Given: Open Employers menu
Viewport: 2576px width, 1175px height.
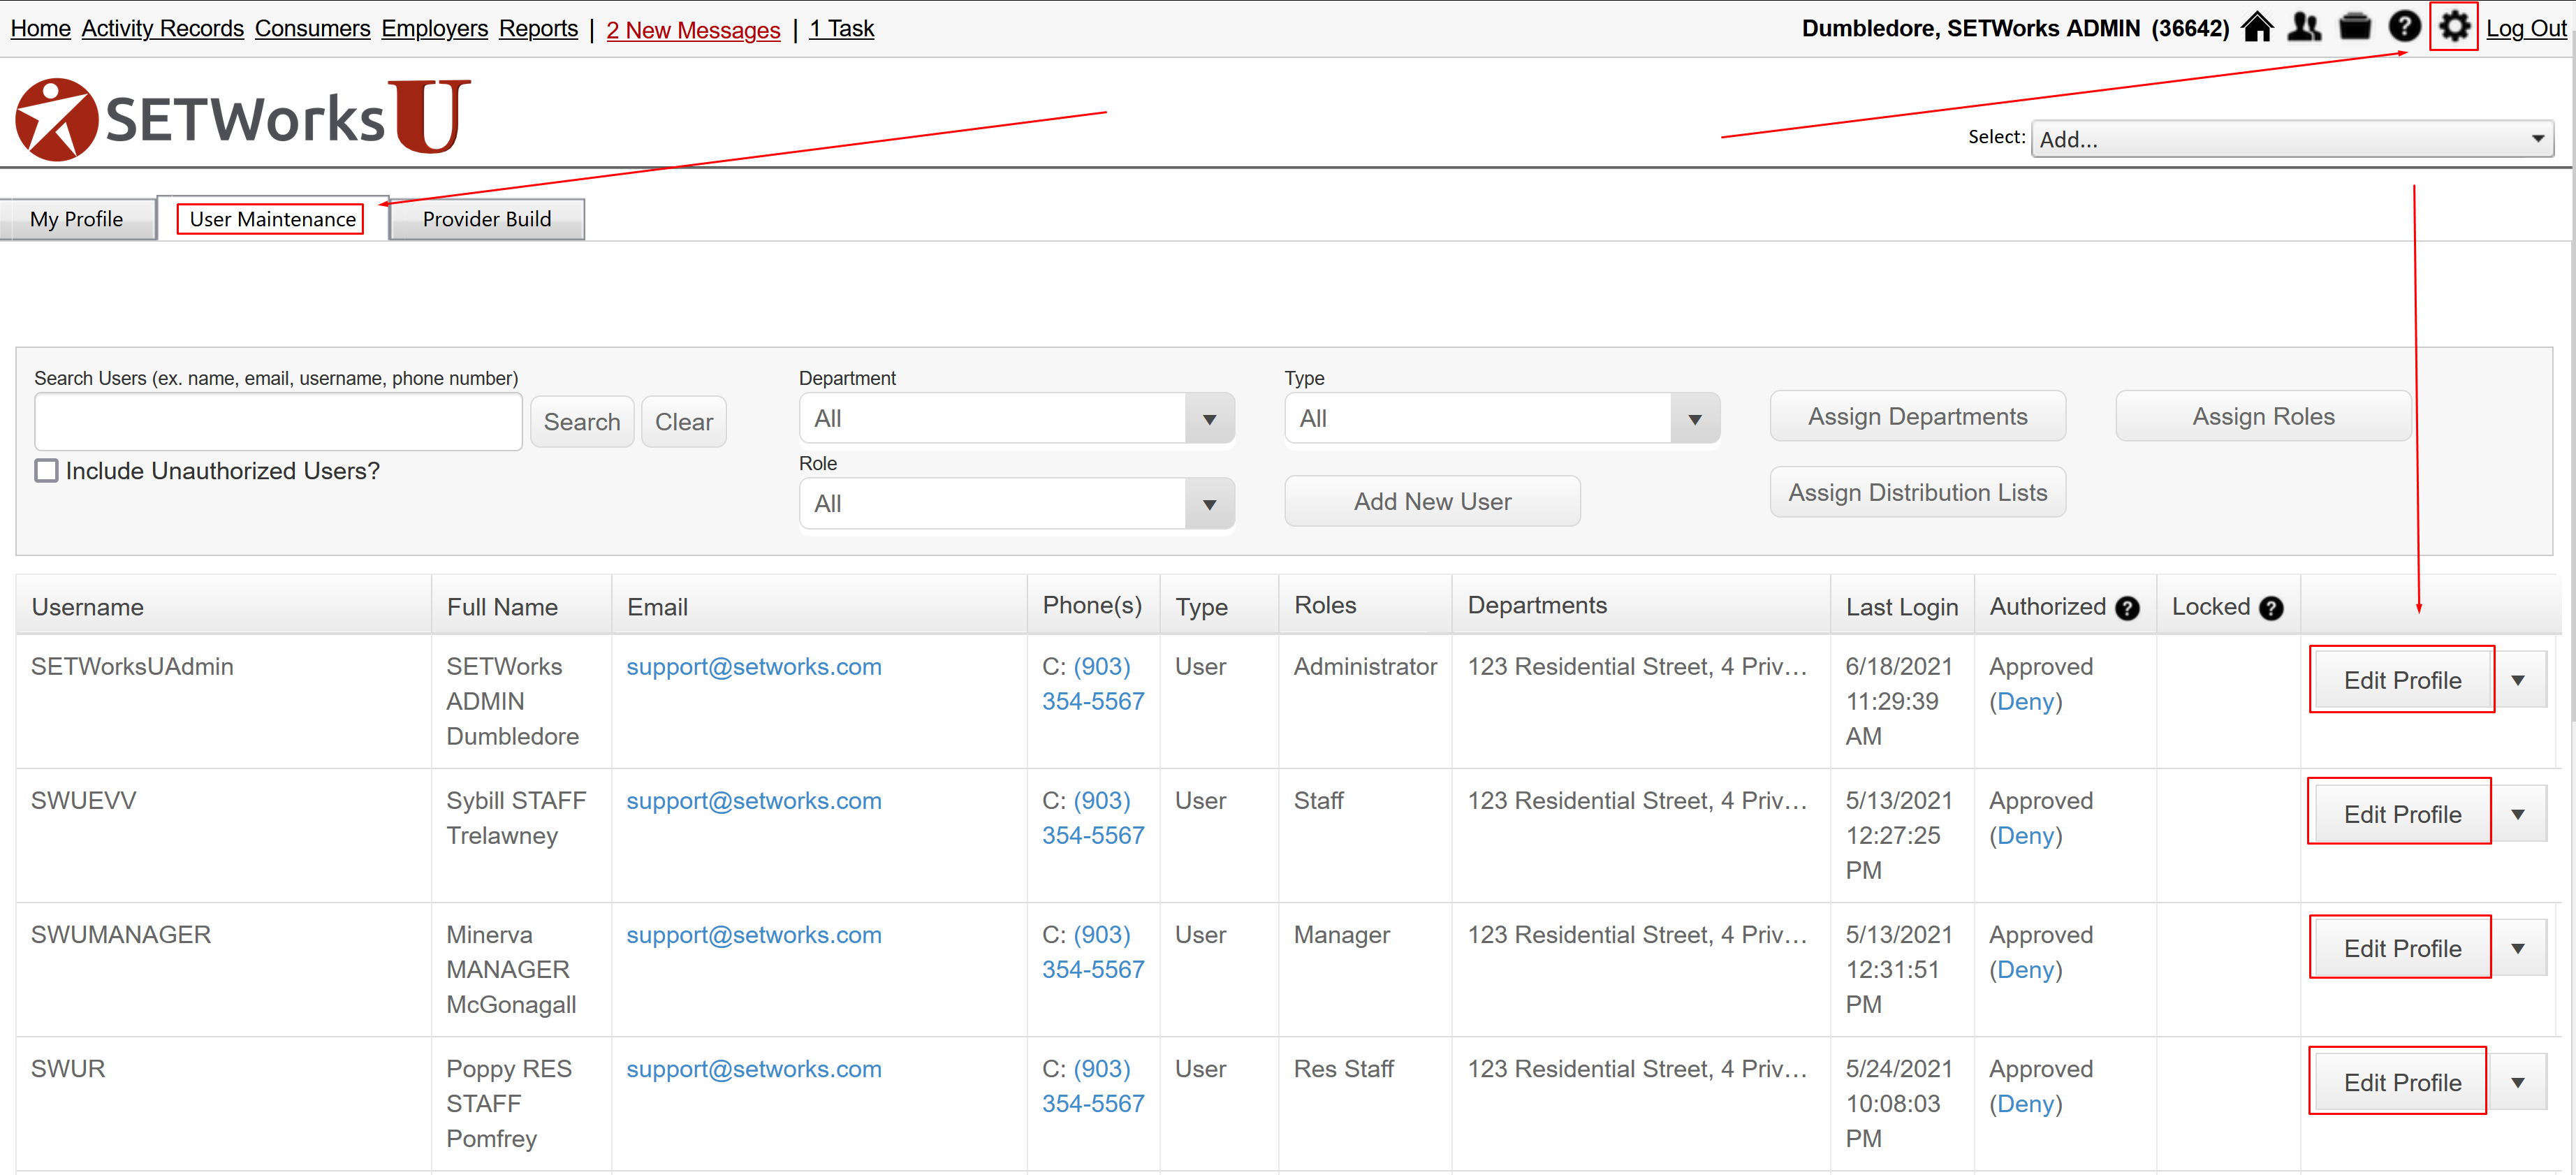Looking at the screenshot, I should [434, 28].
